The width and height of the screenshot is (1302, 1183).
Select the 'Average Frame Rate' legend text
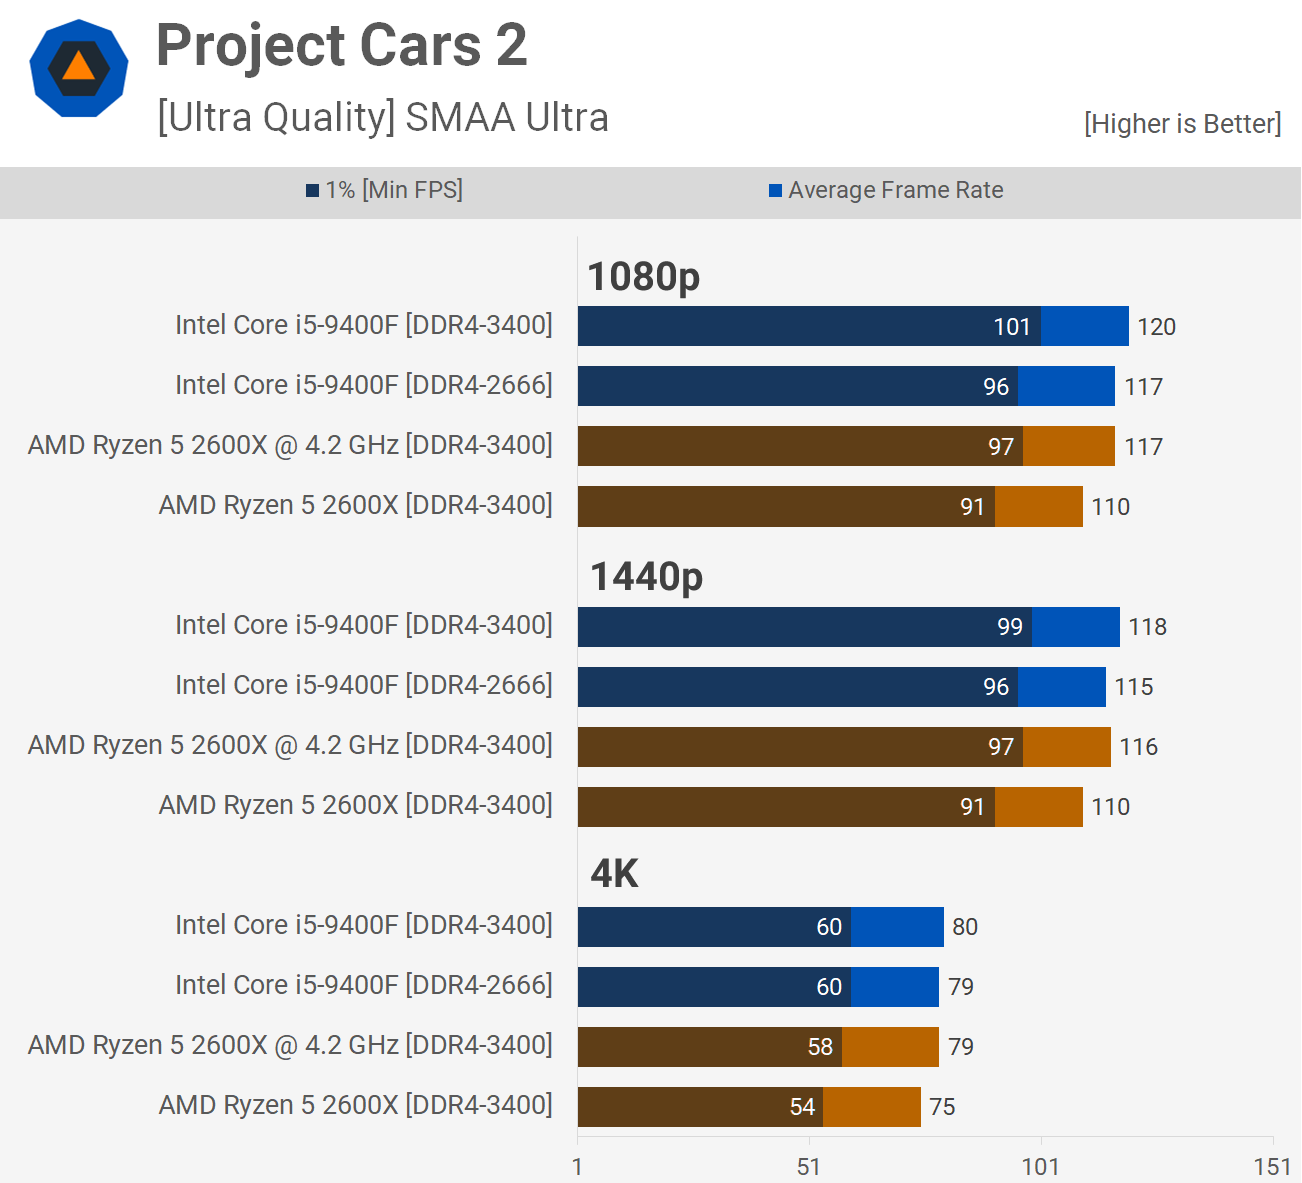[895, 190]
